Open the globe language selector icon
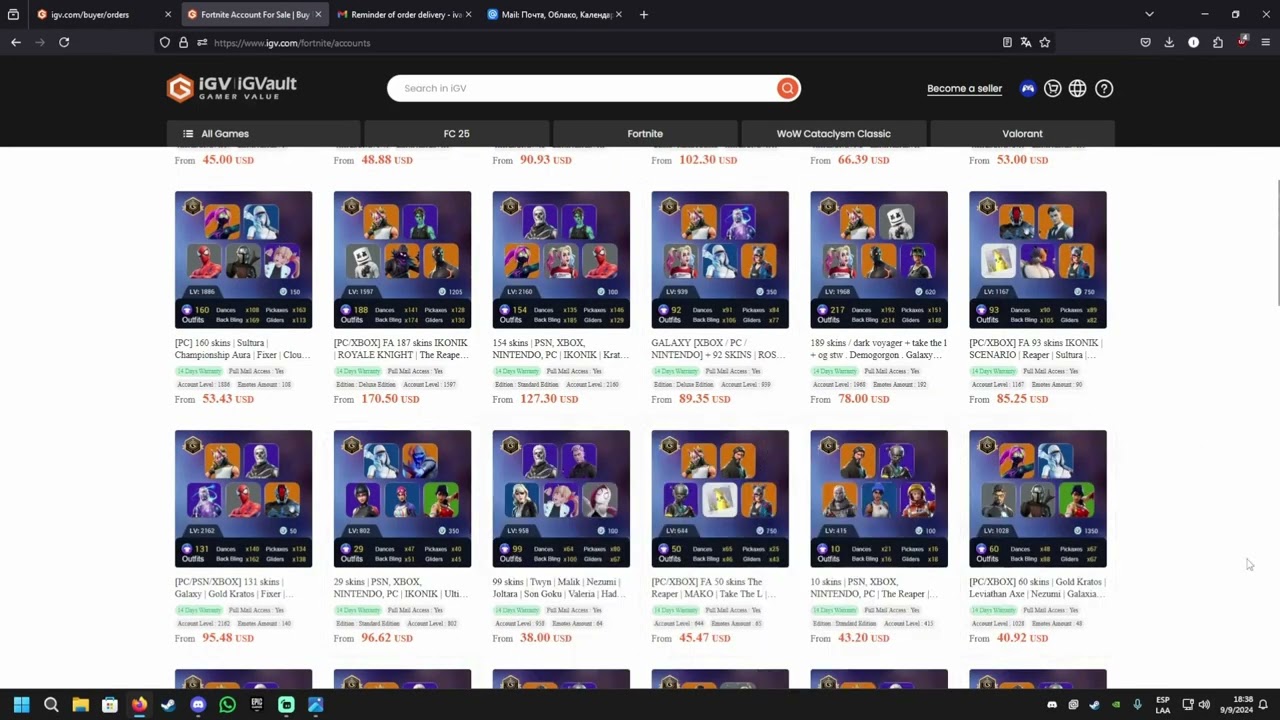1280x720 pixels. (1077, 88)
